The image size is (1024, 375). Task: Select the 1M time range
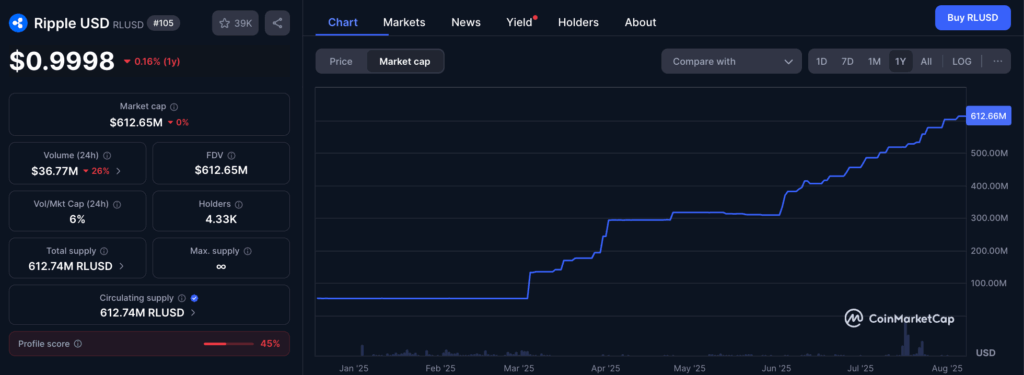pos(874,61)
